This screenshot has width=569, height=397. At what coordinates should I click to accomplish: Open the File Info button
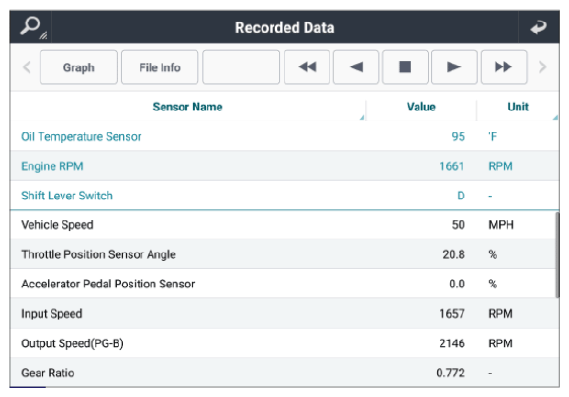click(160, 67)
